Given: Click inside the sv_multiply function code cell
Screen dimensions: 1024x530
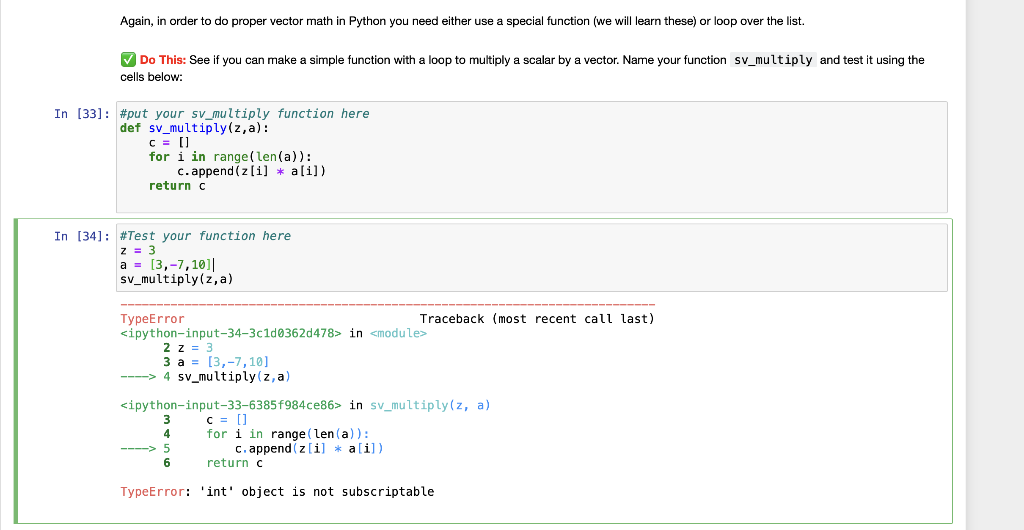Looking at the screenshot, I should tap(532, 157).
